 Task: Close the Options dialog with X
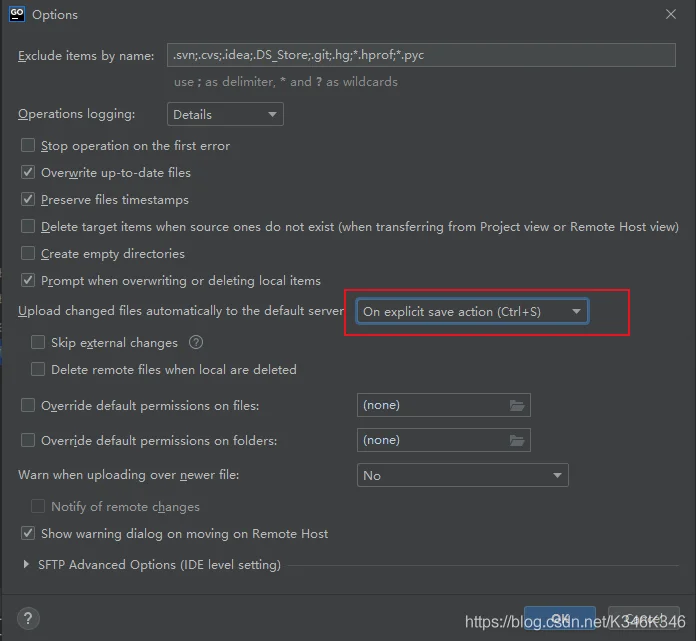(x=670, y=15)
